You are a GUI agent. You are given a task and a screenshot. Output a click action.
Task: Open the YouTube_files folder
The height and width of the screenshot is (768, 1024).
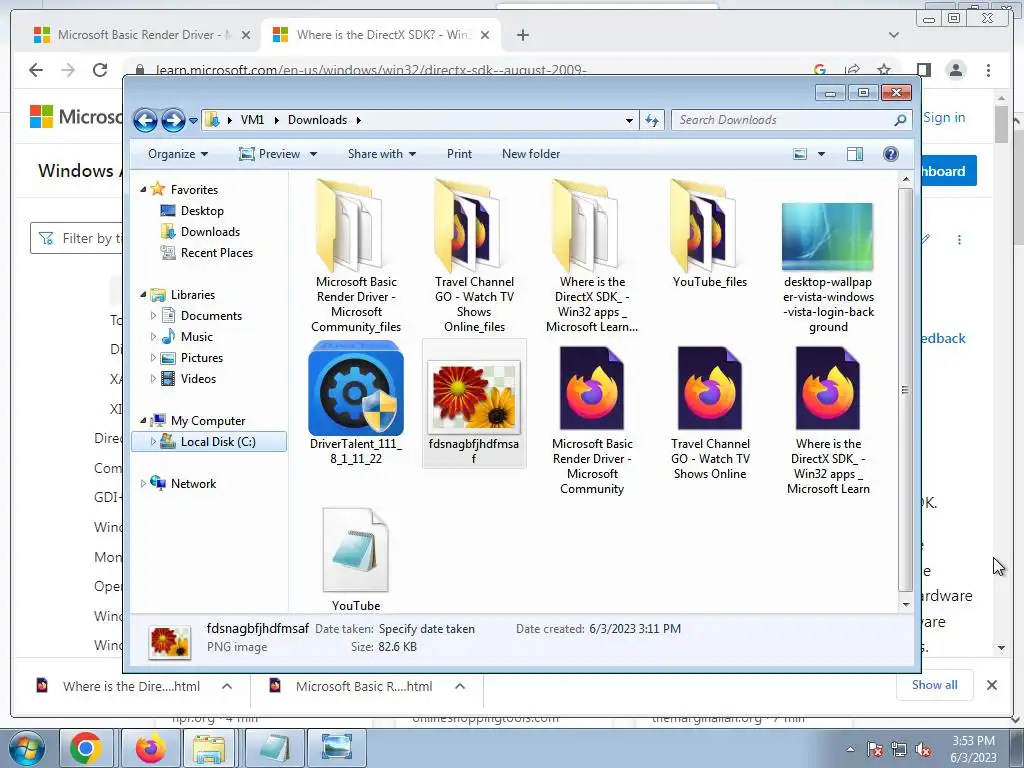709,226
